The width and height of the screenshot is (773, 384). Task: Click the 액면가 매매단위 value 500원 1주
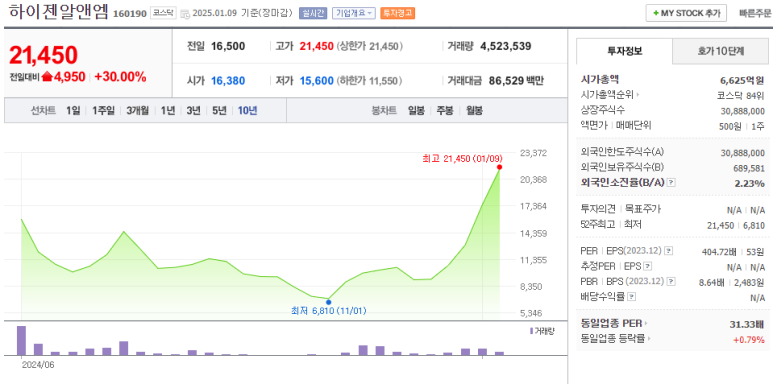[742, 126]
